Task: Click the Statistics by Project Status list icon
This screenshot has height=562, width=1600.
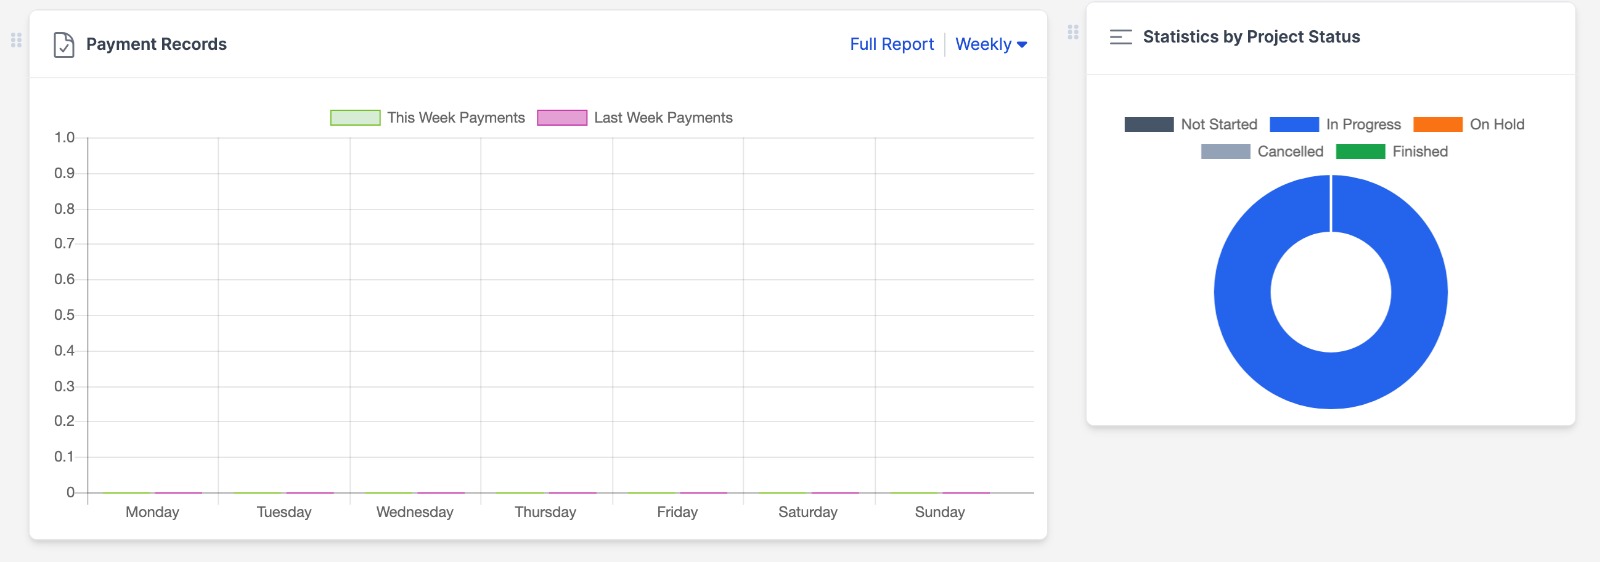Action: tap(1121, 37)
